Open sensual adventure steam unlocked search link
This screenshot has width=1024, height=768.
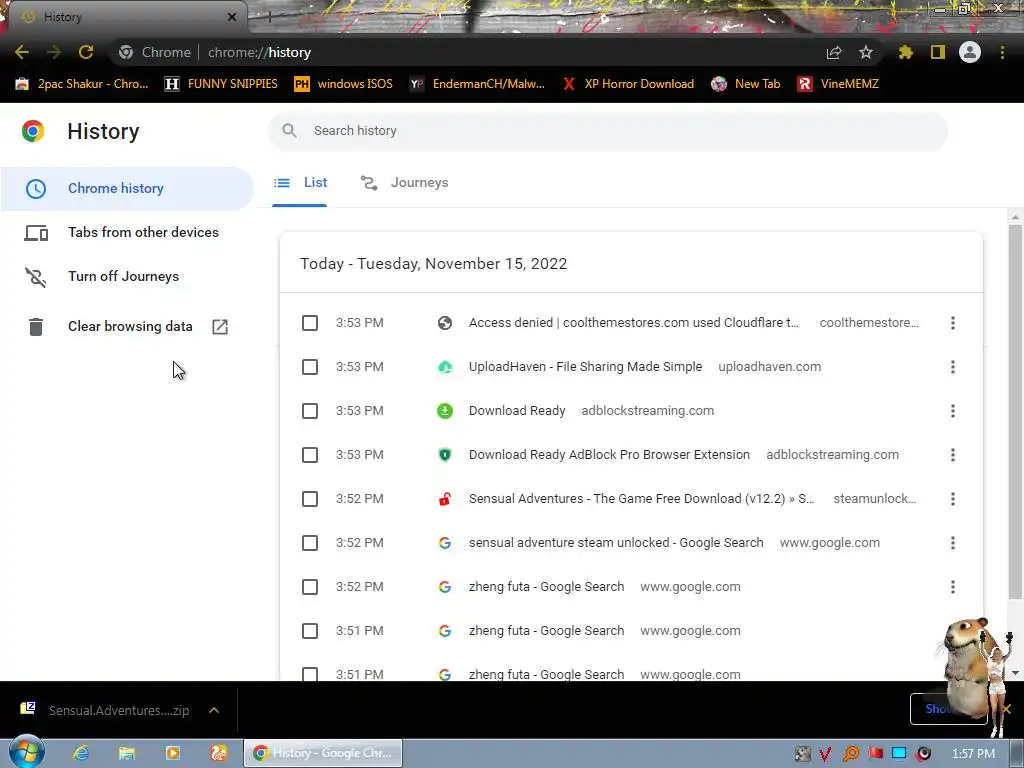click(616, 543)
